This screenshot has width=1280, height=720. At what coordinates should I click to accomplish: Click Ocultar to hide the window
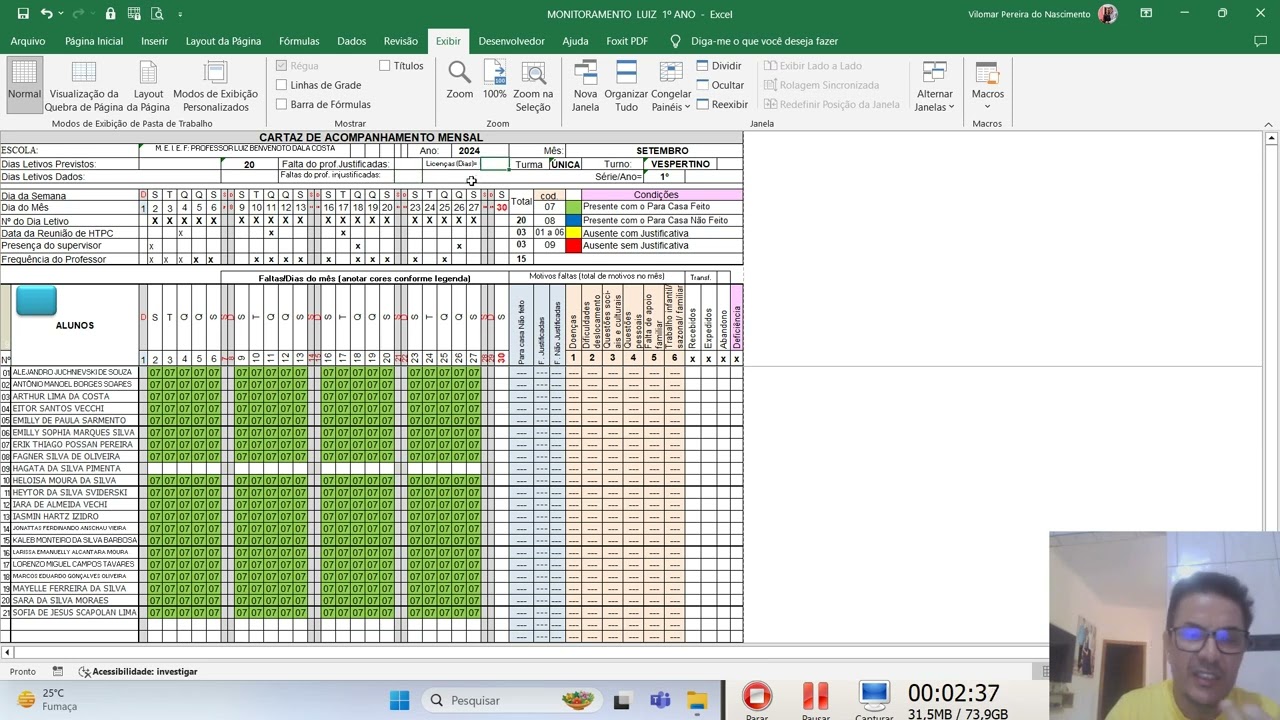click(x=720, y=85)
